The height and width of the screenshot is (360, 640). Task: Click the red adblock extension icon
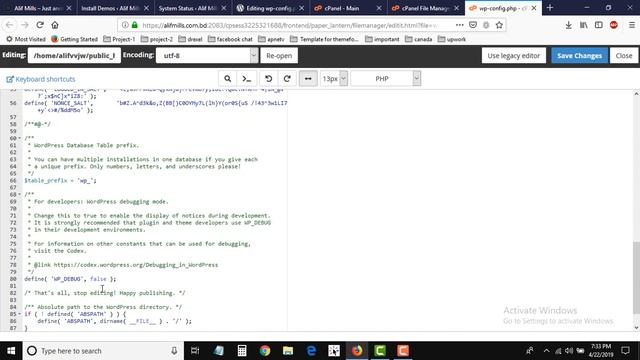click(613, 25)
